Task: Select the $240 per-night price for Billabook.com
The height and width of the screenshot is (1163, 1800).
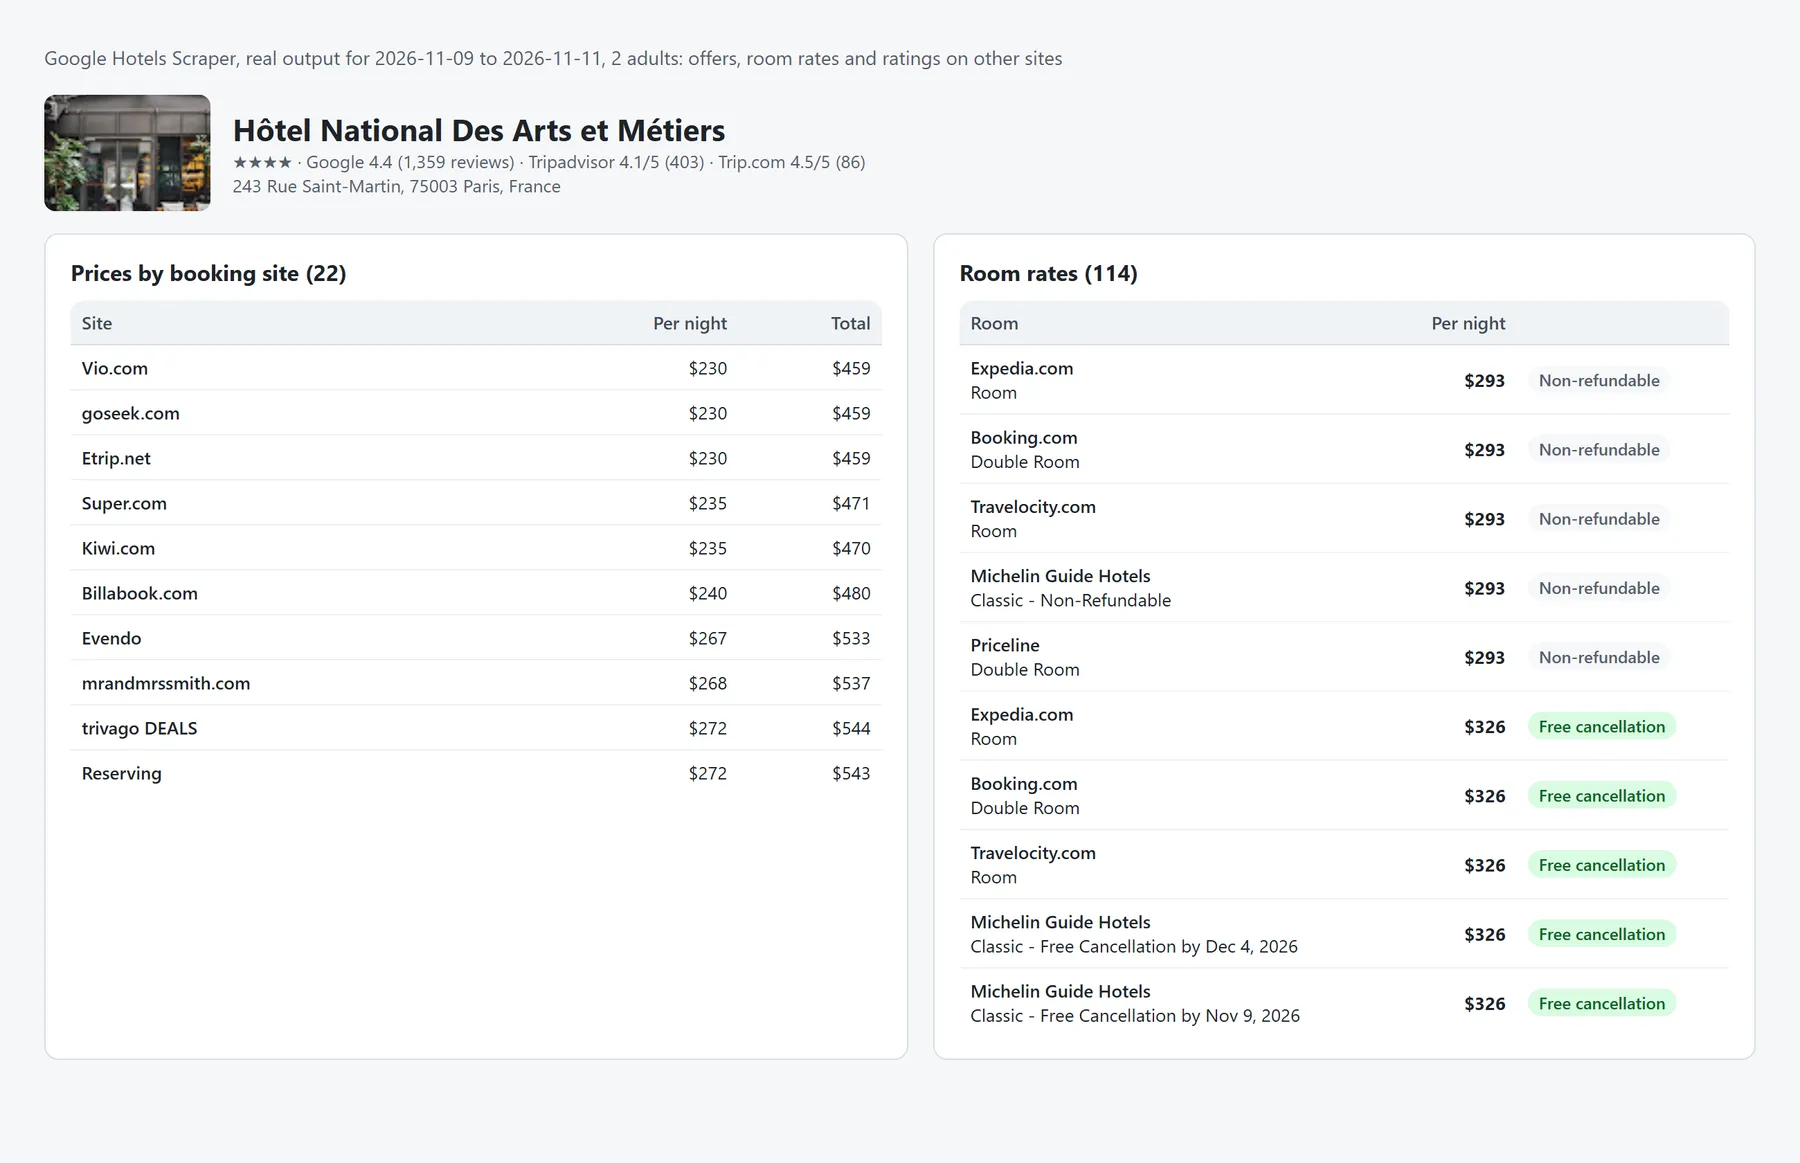Action: (707, 593)
